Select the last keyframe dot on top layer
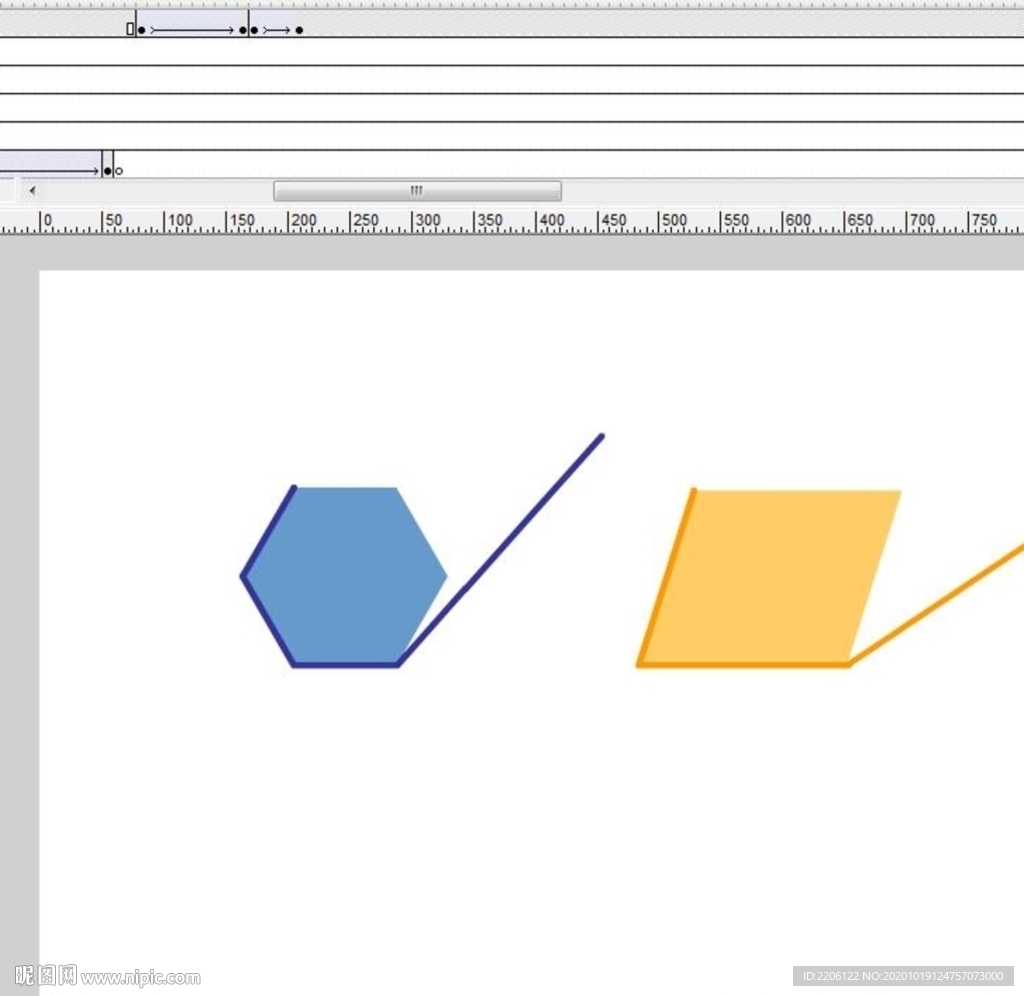1024x996 pixels. click(299, 30)
